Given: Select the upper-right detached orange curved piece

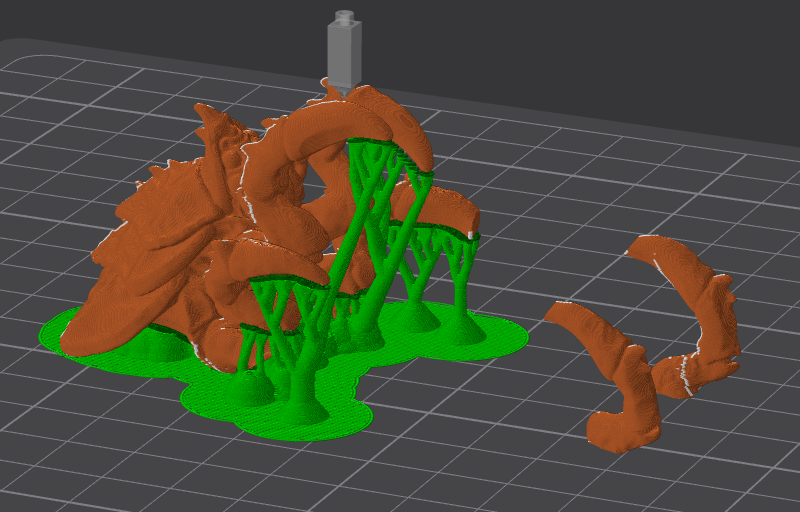Looking at the screenshot, I should (x=696, y=316).
